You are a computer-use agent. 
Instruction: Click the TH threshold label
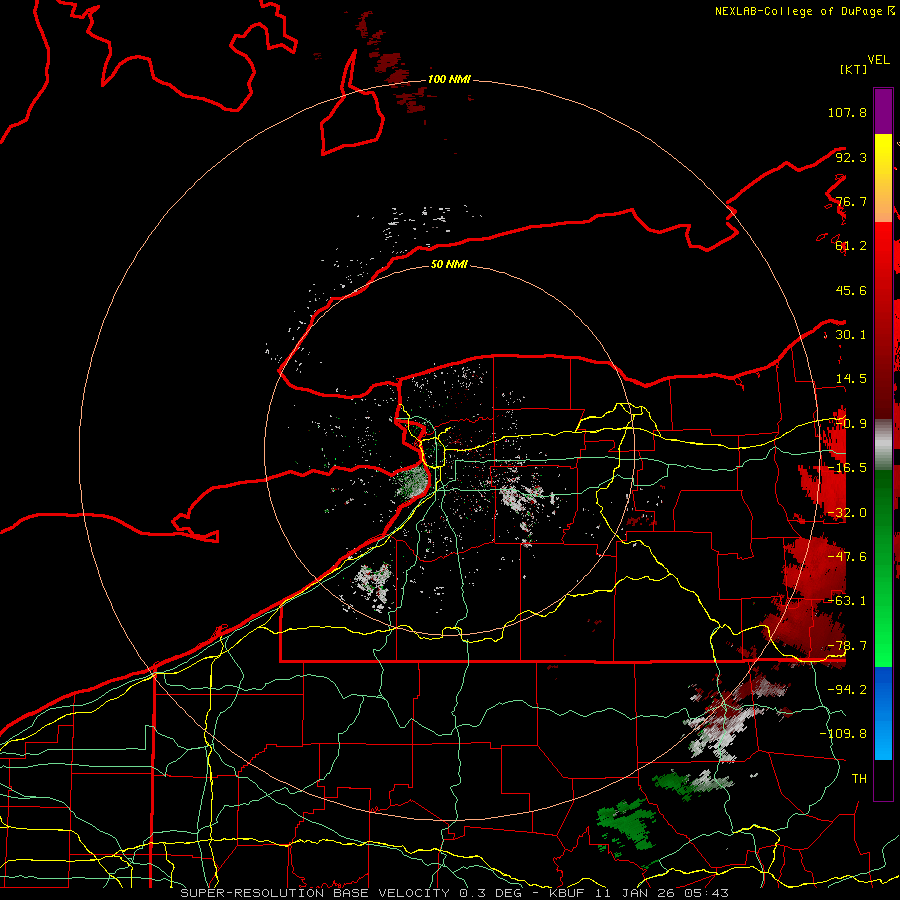(x=859, y=779)
